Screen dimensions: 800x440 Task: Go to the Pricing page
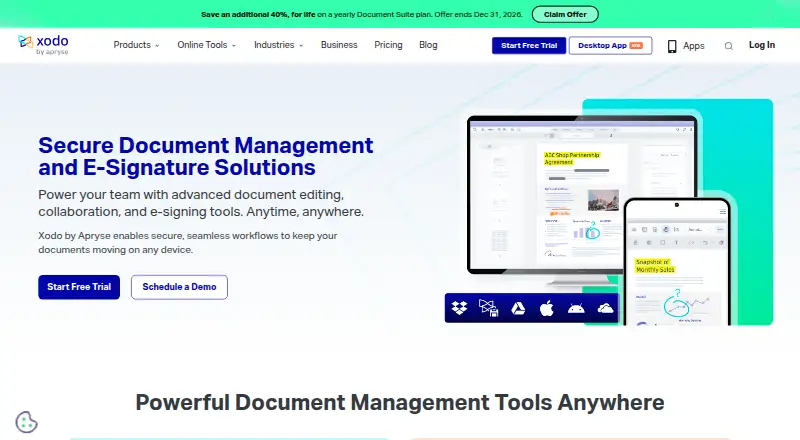coord(388,45)
